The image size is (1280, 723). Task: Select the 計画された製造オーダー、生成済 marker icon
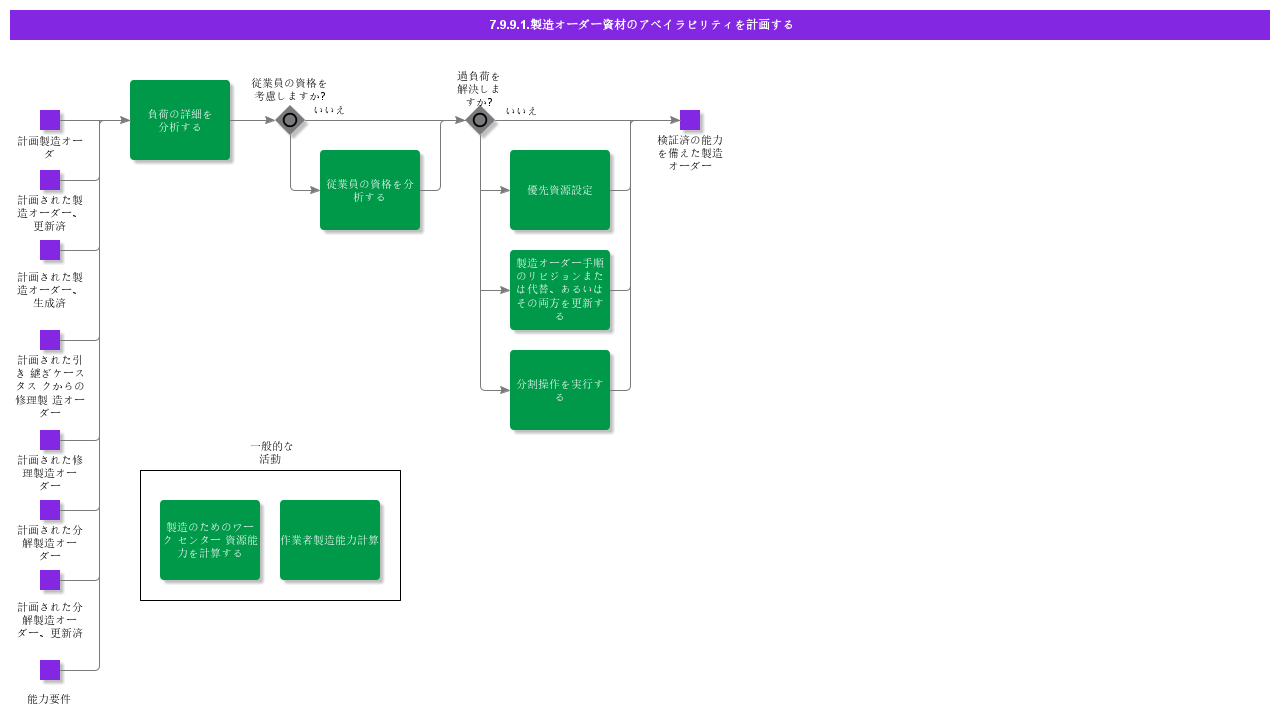point(50,250)
